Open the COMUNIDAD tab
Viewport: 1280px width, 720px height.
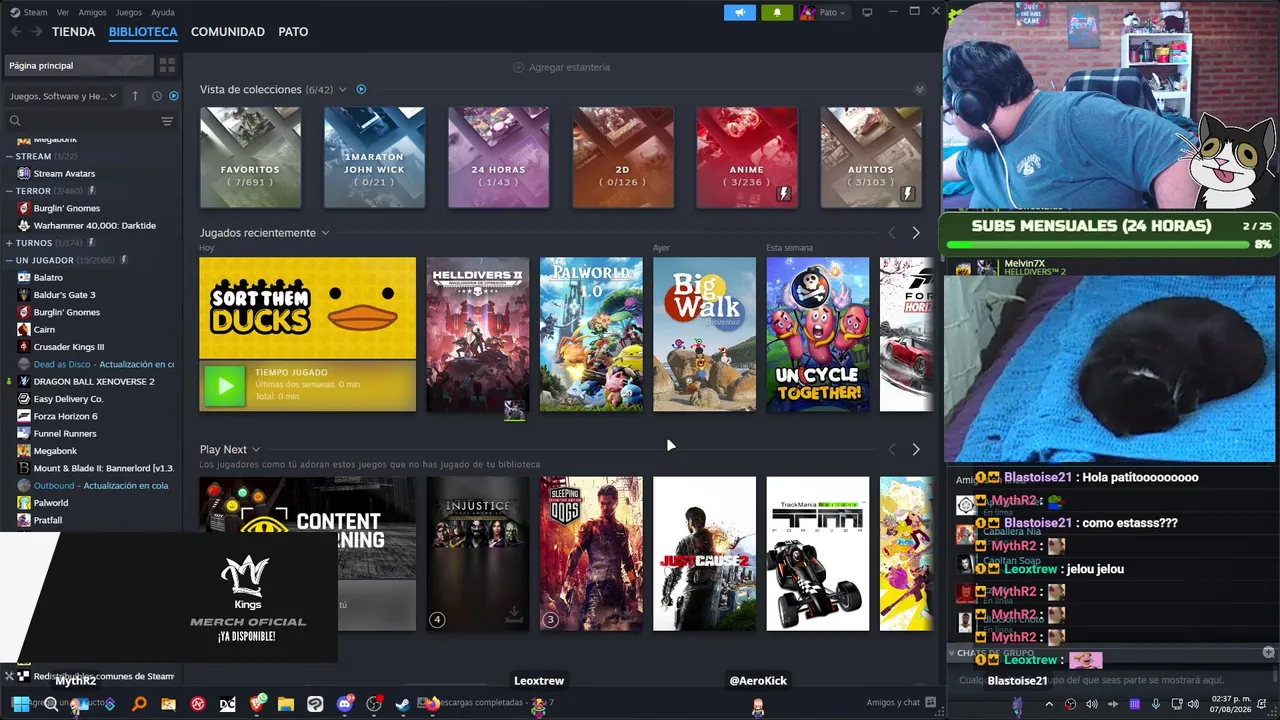[x=228, y=32]
